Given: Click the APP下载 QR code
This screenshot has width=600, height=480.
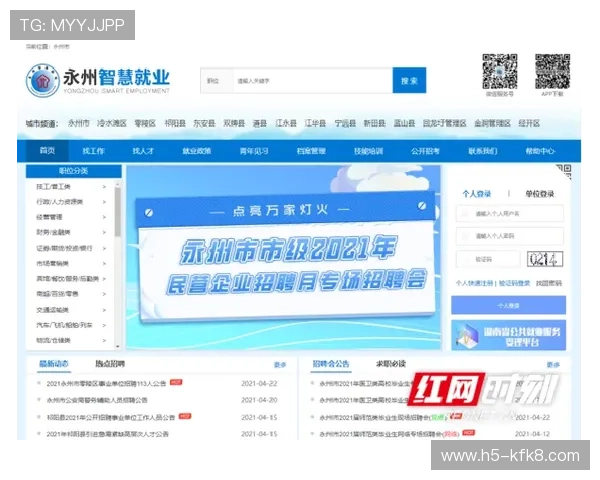Looking at the screenshot, I should [x=552, y=72].
